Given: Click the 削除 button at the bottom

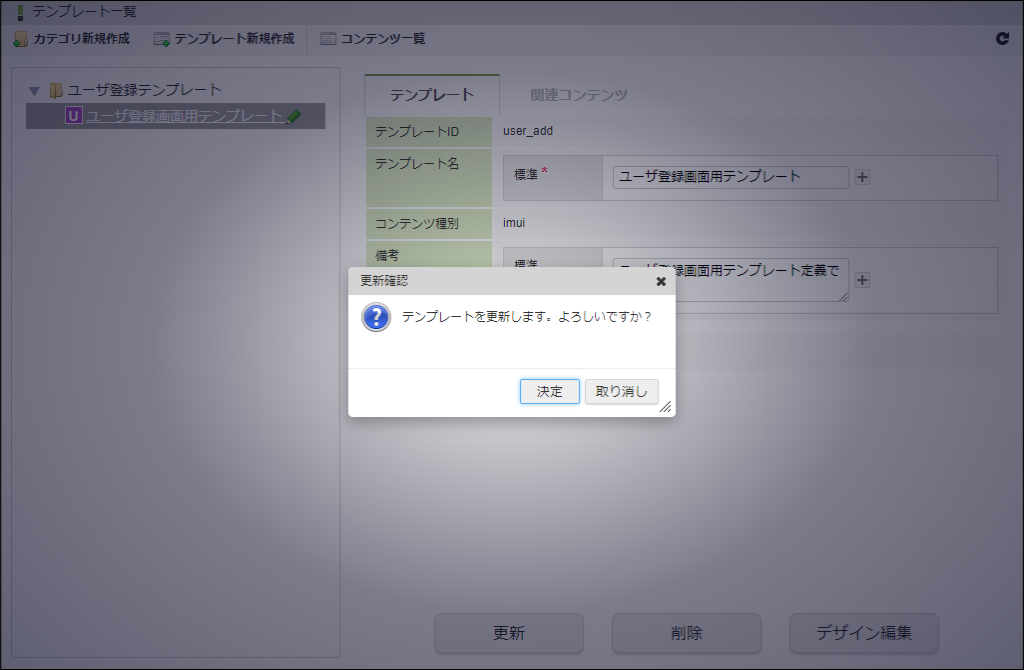Looking at the screenshot, I should (686, 633).
